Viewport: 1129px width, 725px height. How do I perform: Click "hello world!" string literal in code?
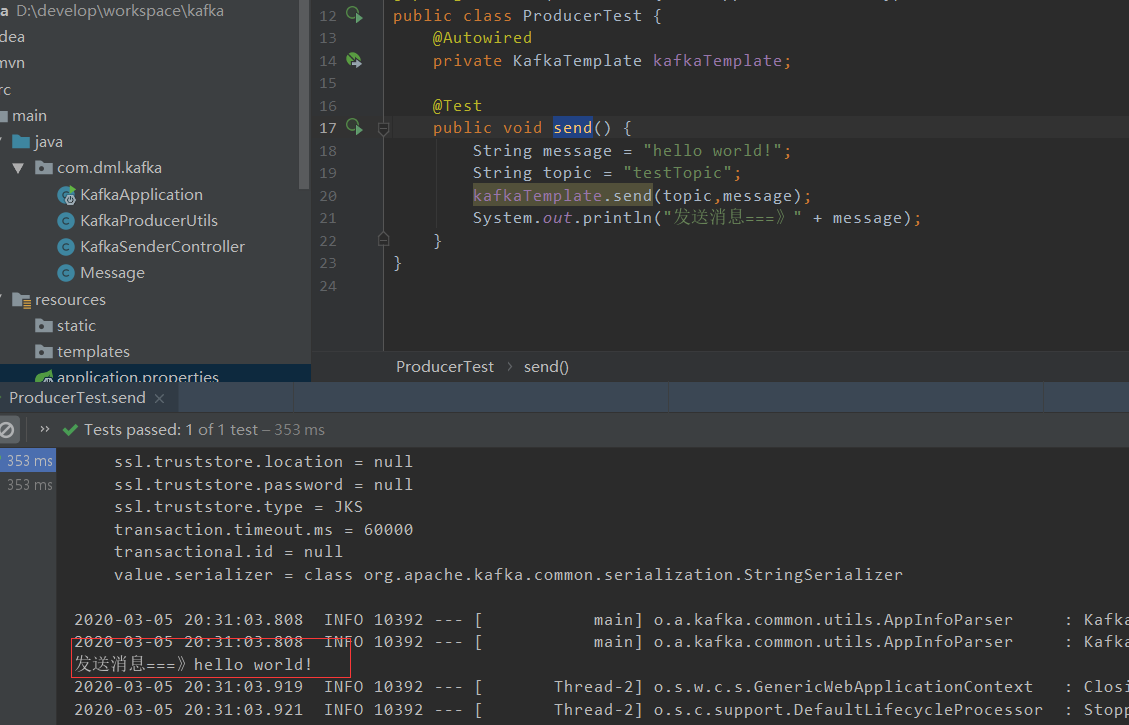tap(711, 150)
